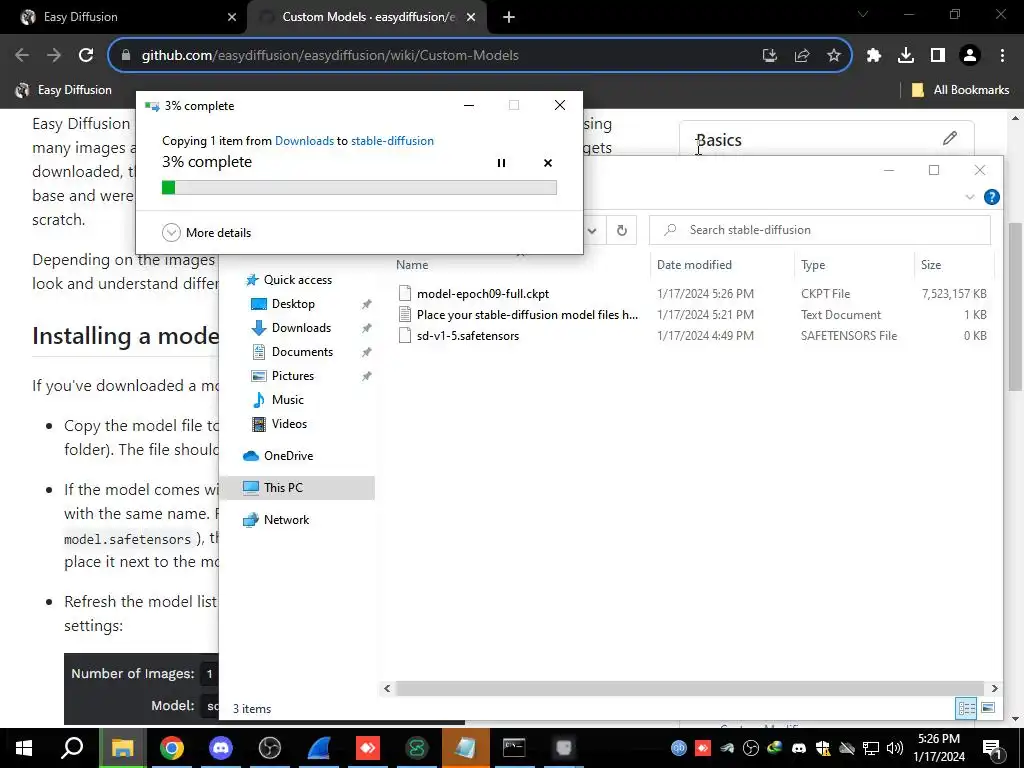This screenshot has height=768, width=1024.
Task: Share this page icon in address bar
Action: point(802,56)
